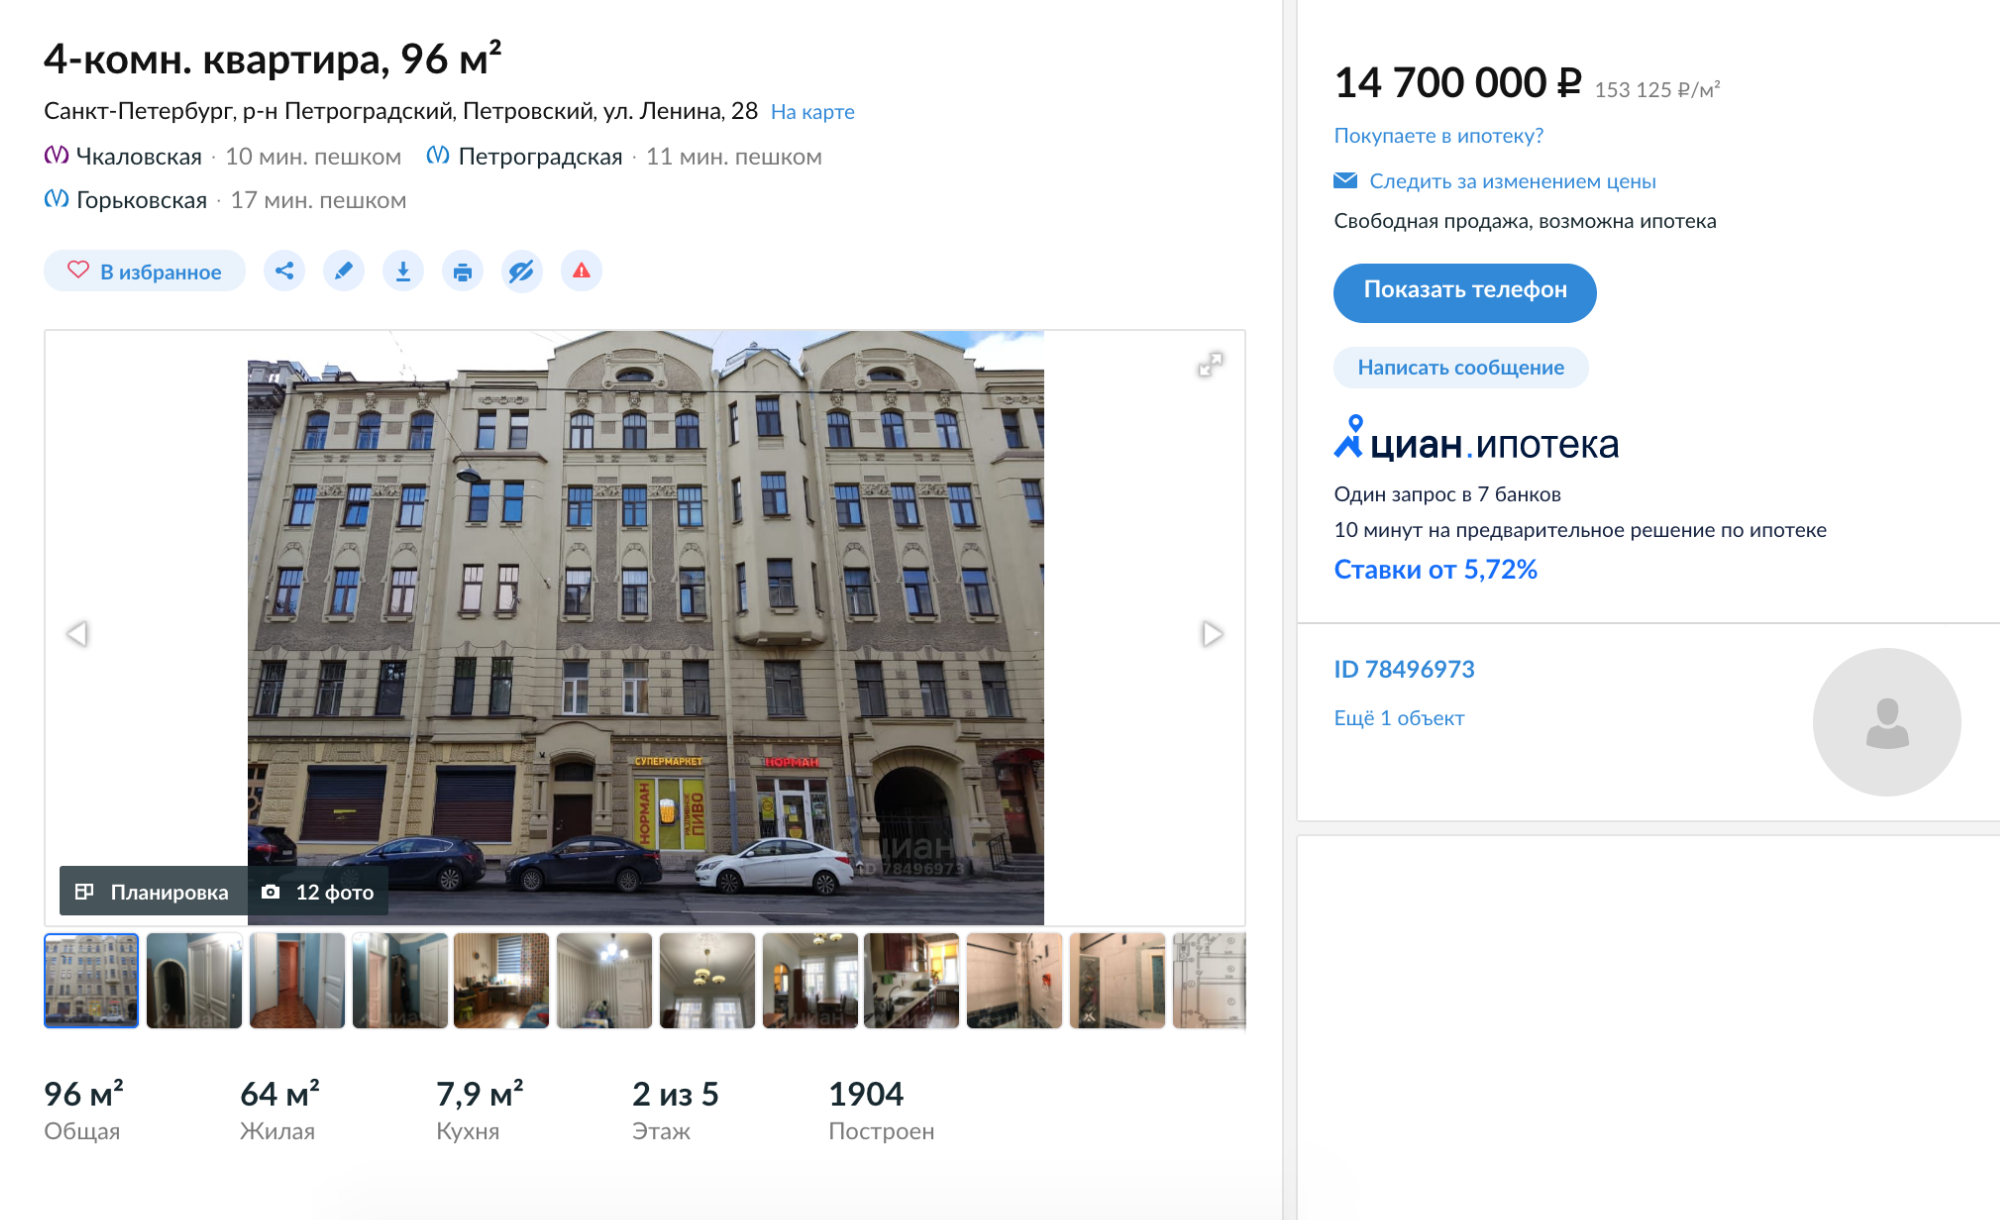Expand photo to fullscreen icon
Screen dimensions: 2000x1220
(1210, 365)
